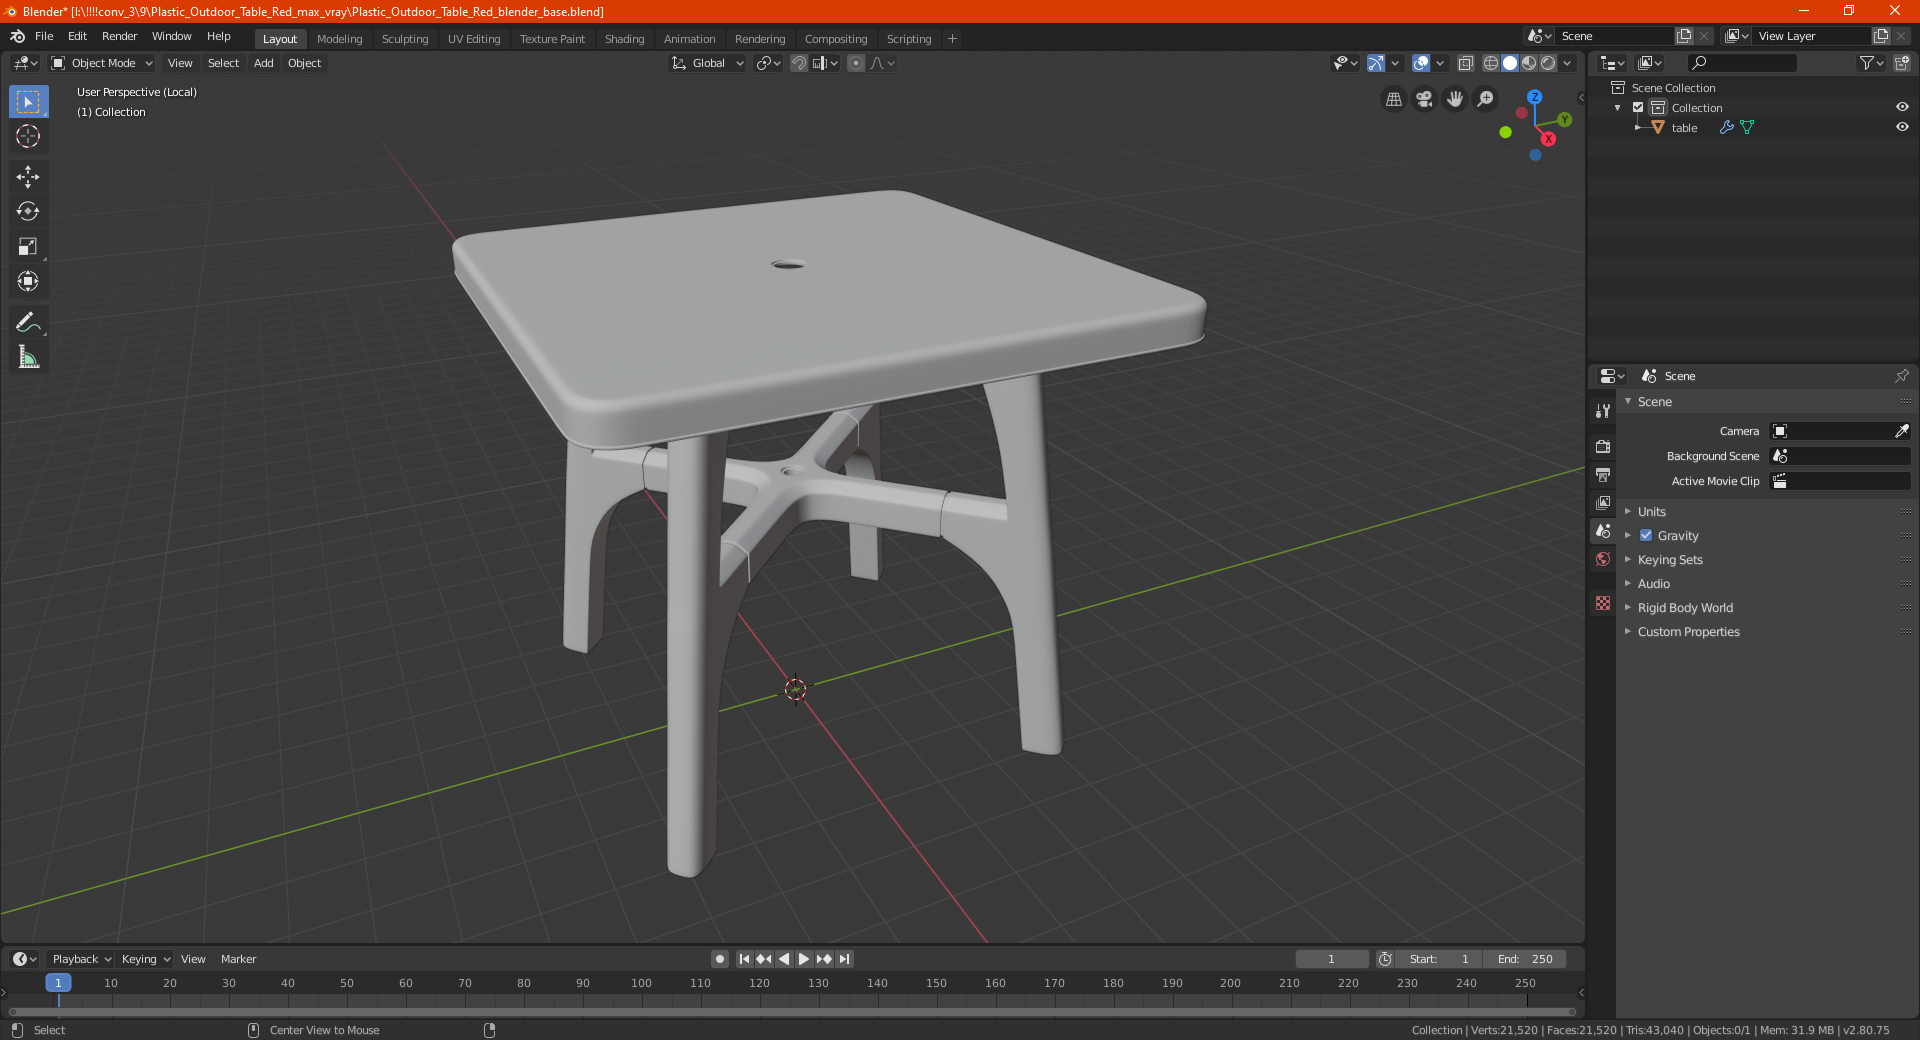The height and width of the screenshot is (1040, 1920).
Task: Click the End frame field
Action: 1525,959
